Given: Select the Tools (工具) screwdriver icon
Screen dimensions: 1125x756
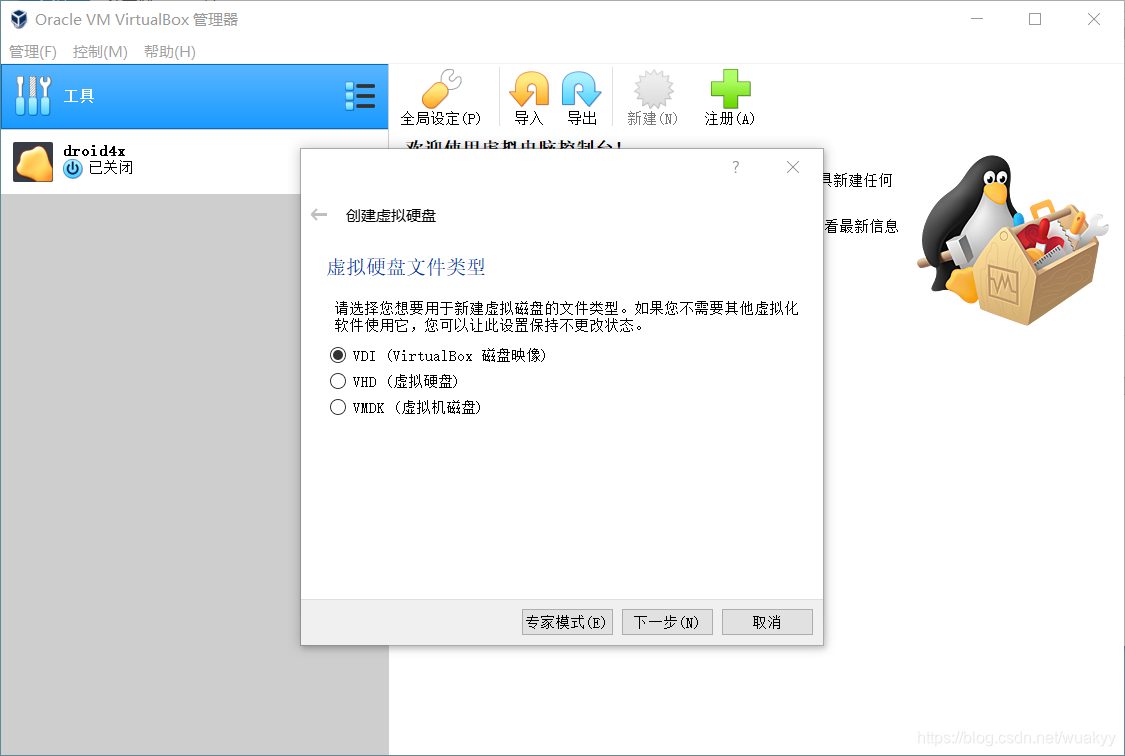Looking at the screenshot, I should pos(33,96).
